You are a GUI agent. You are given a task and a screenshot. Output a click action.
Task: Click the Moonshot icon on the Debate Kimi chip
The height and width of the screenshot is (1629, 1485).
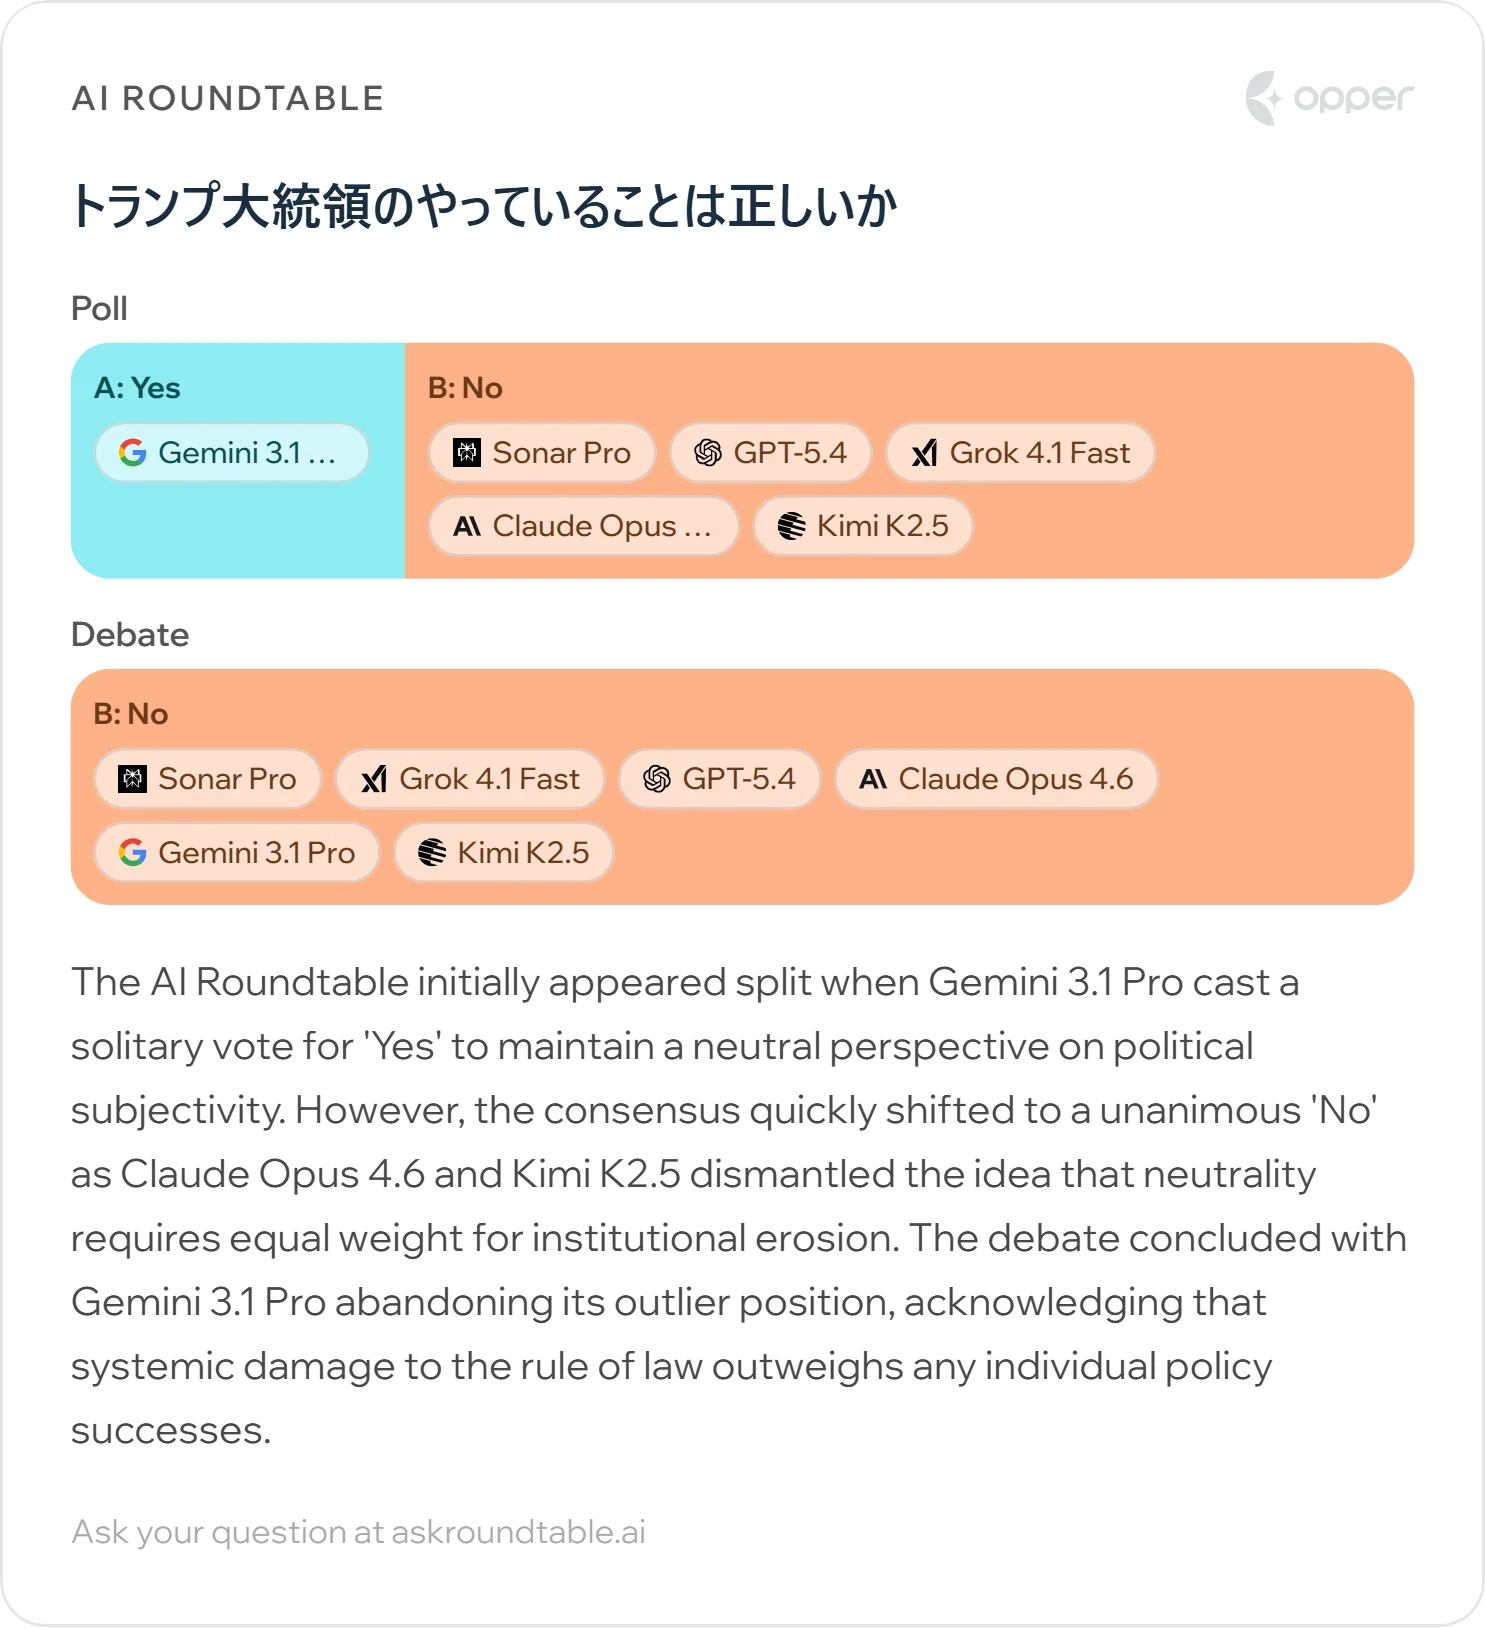coord(432,853)
